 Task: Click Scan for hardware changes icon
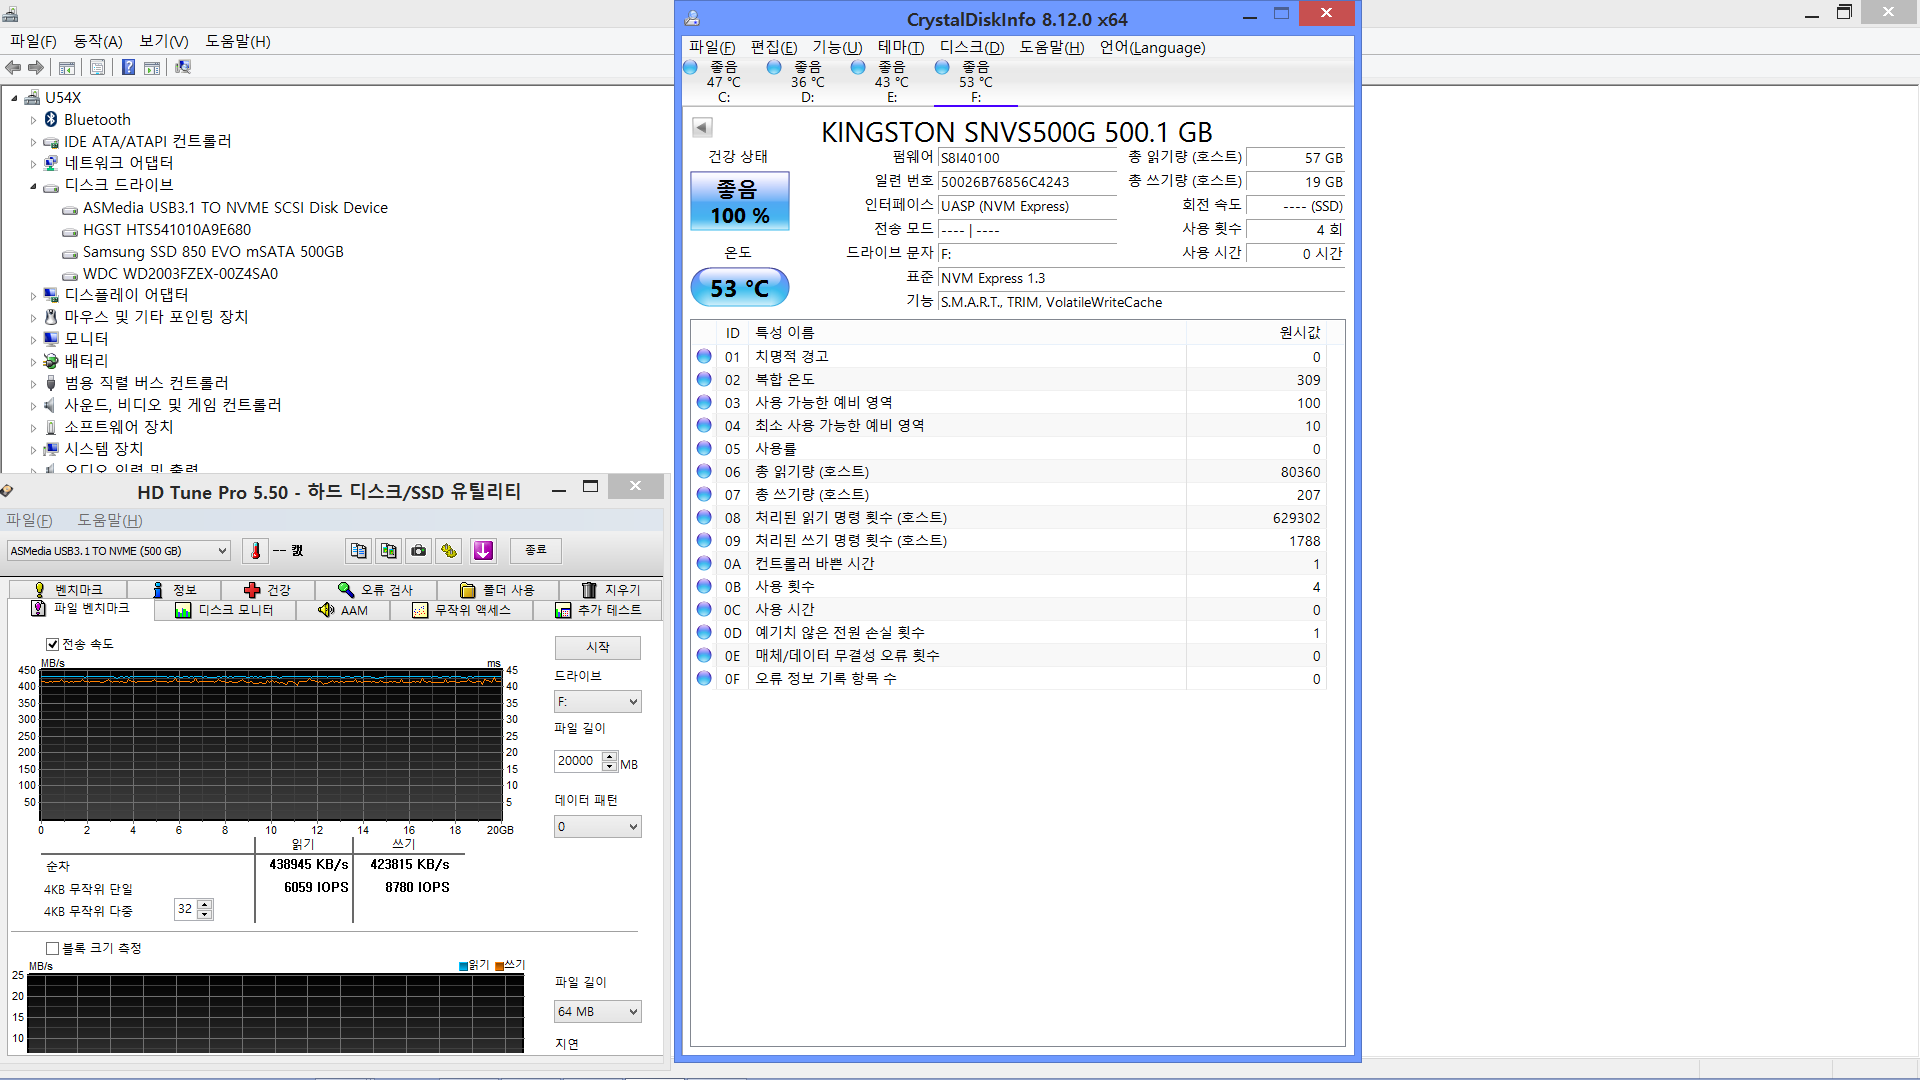click(x=183, y=67)
